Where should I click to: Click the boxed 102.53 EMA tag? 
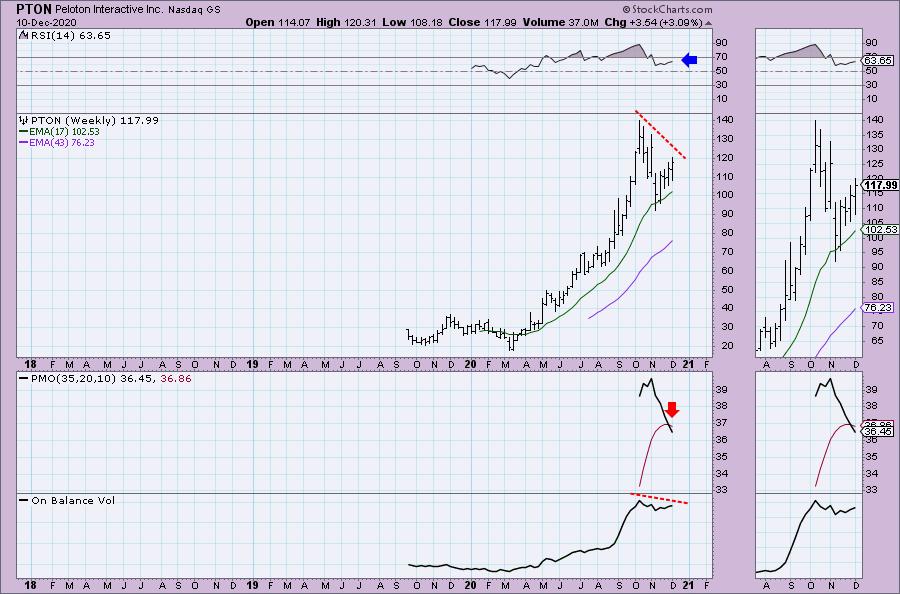pos(880,229)
